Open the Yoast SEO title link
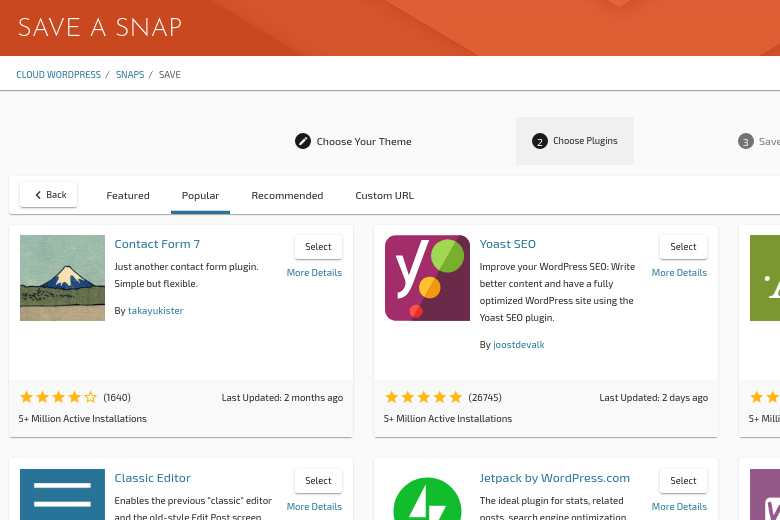The height and width of the screenshot is (520, 780). pyautogui.click(x=507, y=244)
